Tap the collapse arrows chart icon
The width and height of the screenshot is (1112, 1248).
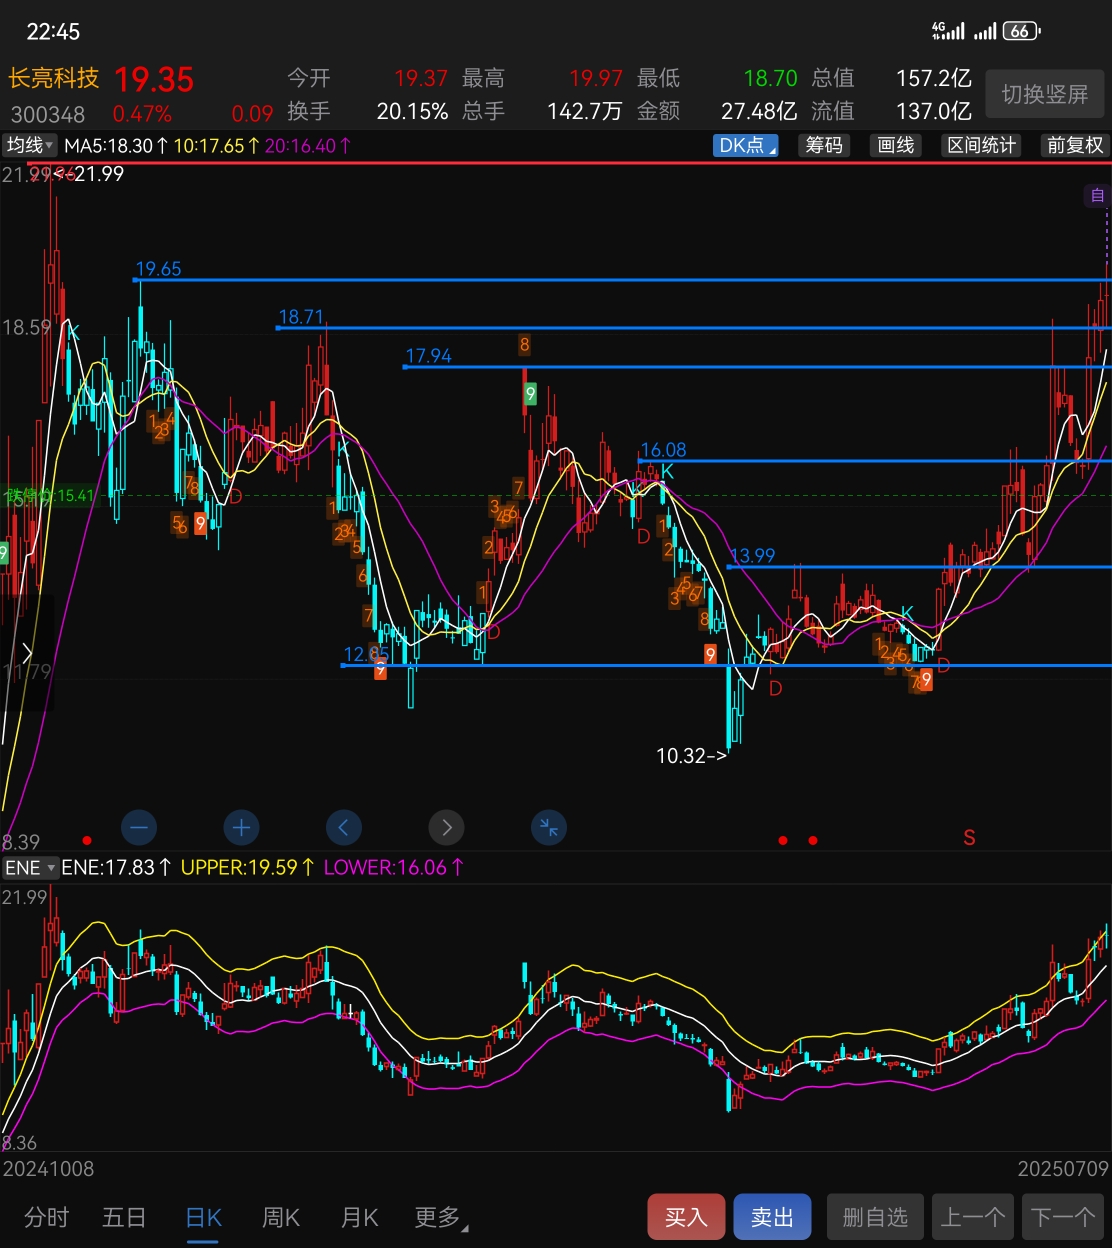549,828
